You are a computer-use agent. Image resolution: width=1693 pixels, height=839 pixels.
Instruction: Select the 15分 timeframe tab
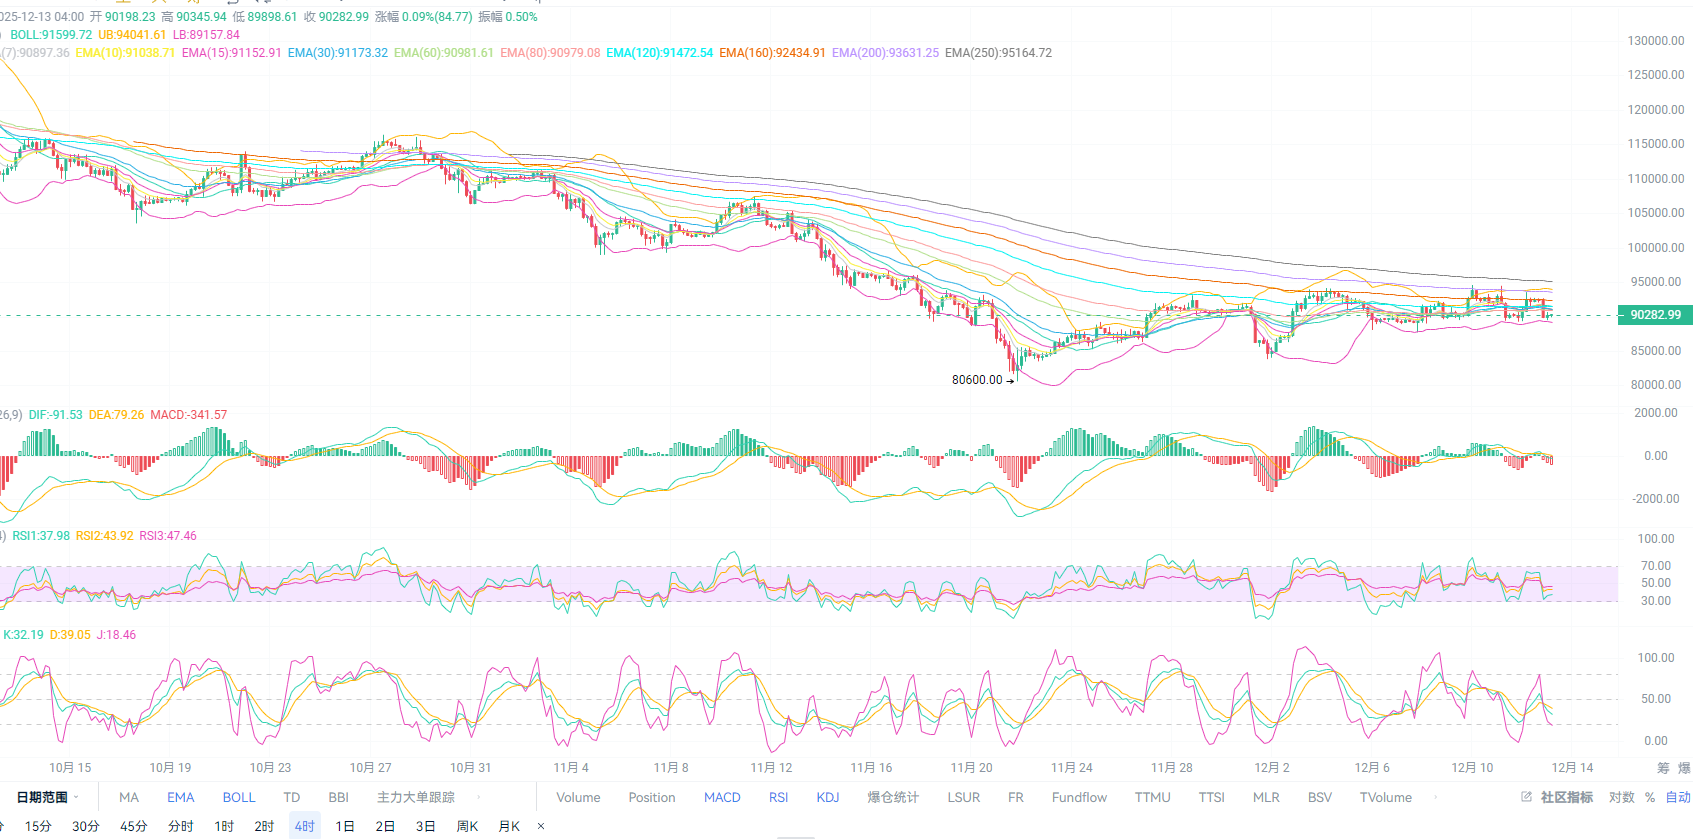[38, 826]
